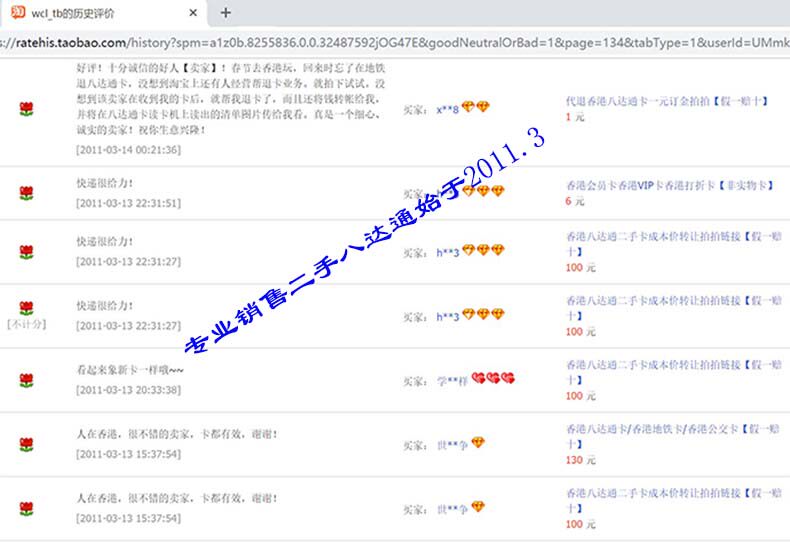Click the diamond rank icons beside x**8
790x542 pixels.
pyautogui.click(x=476, y=107)
